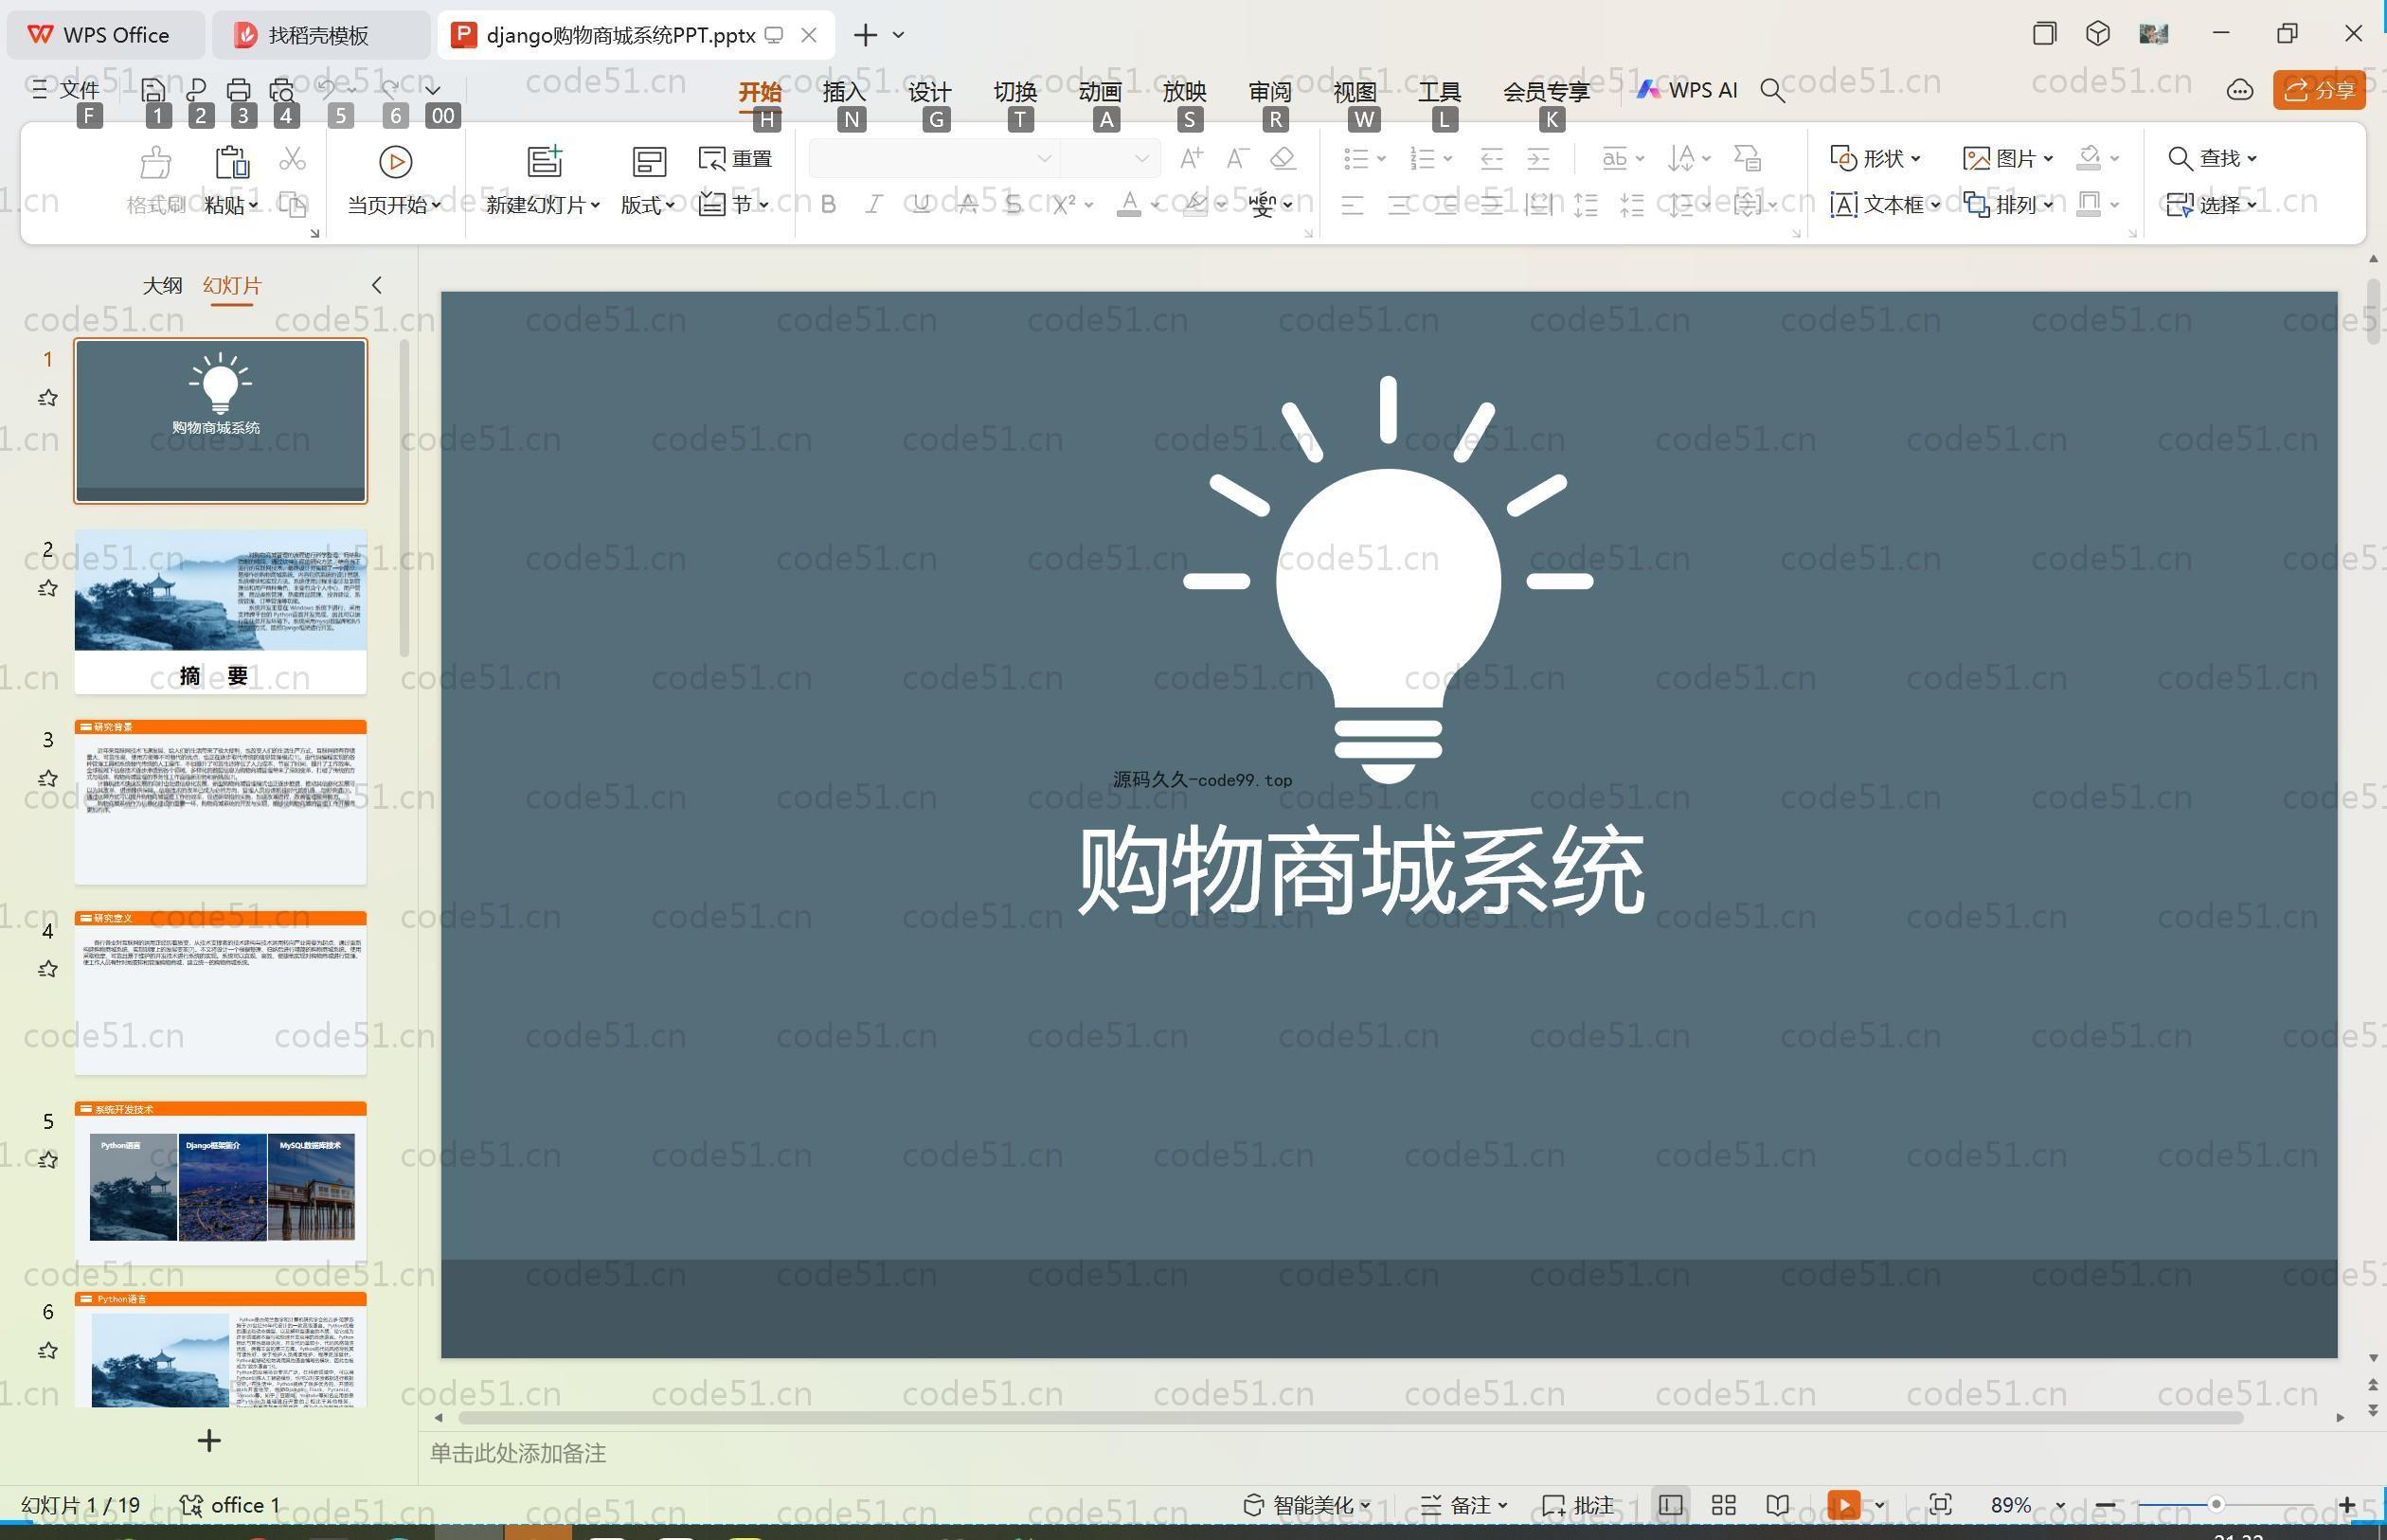This screenshot has width=2387, height=1540.
Task: Switch to the 视图 ribbon tab
Action: click(1354, 91)
